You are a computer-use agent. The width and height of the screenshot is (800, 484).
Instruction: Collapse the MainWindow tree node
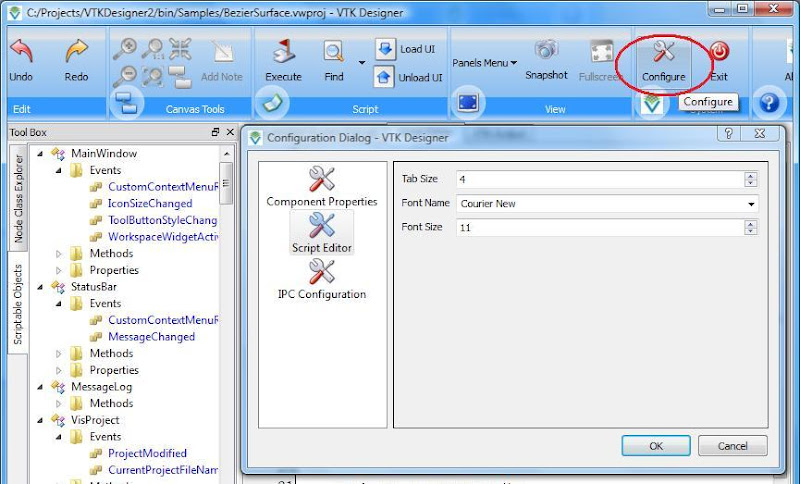point(40,154)
